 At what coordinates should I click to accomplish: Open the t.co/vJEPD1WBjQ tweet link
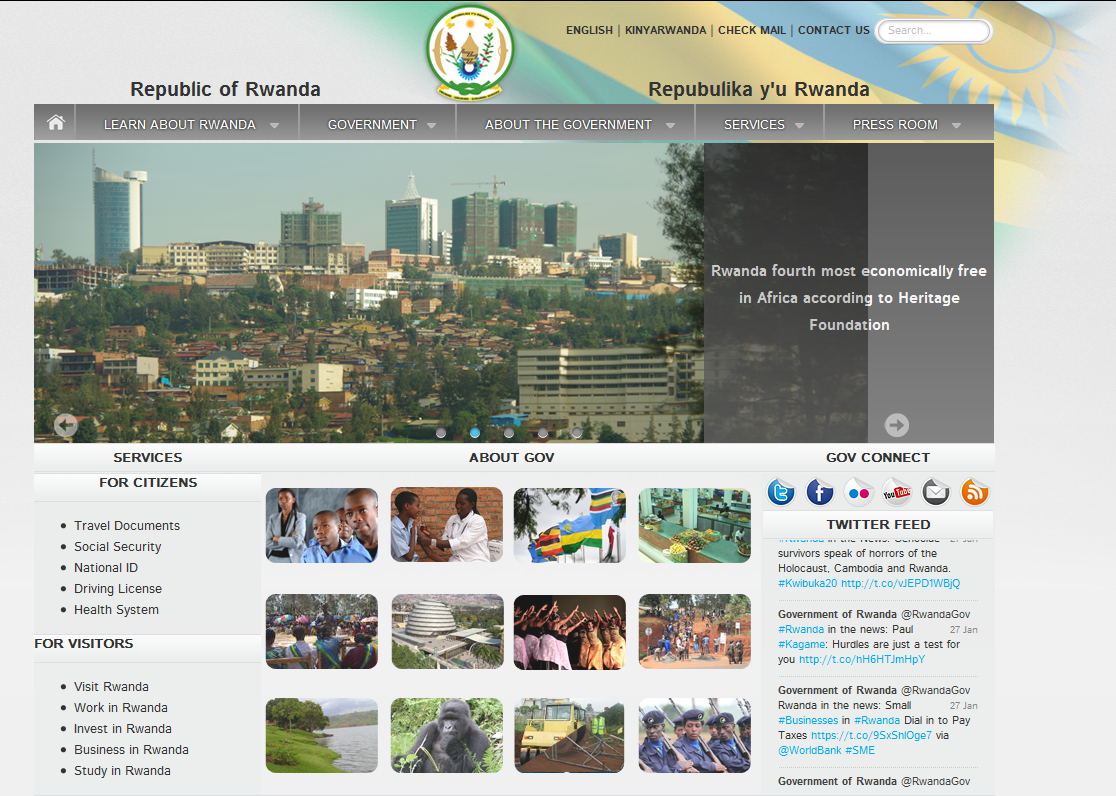click(900, 583)
